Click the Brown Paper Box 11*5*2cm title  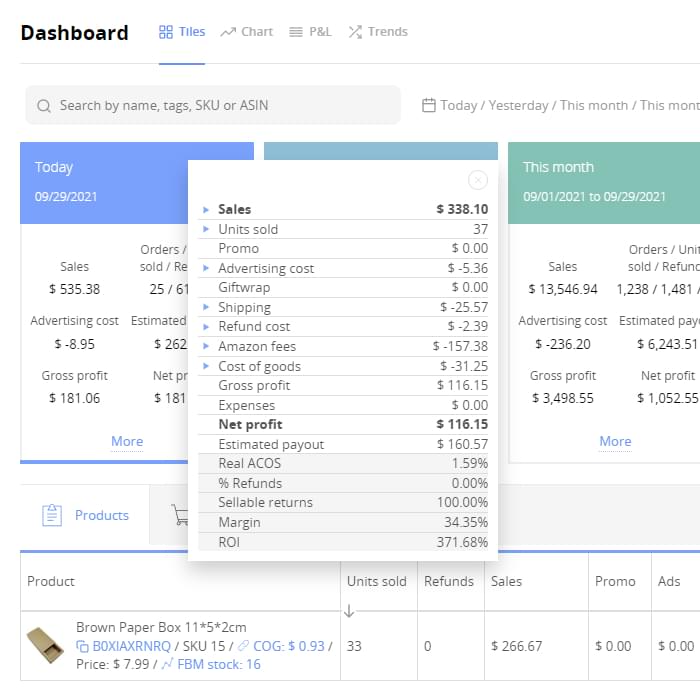click(x=161, y=627)
